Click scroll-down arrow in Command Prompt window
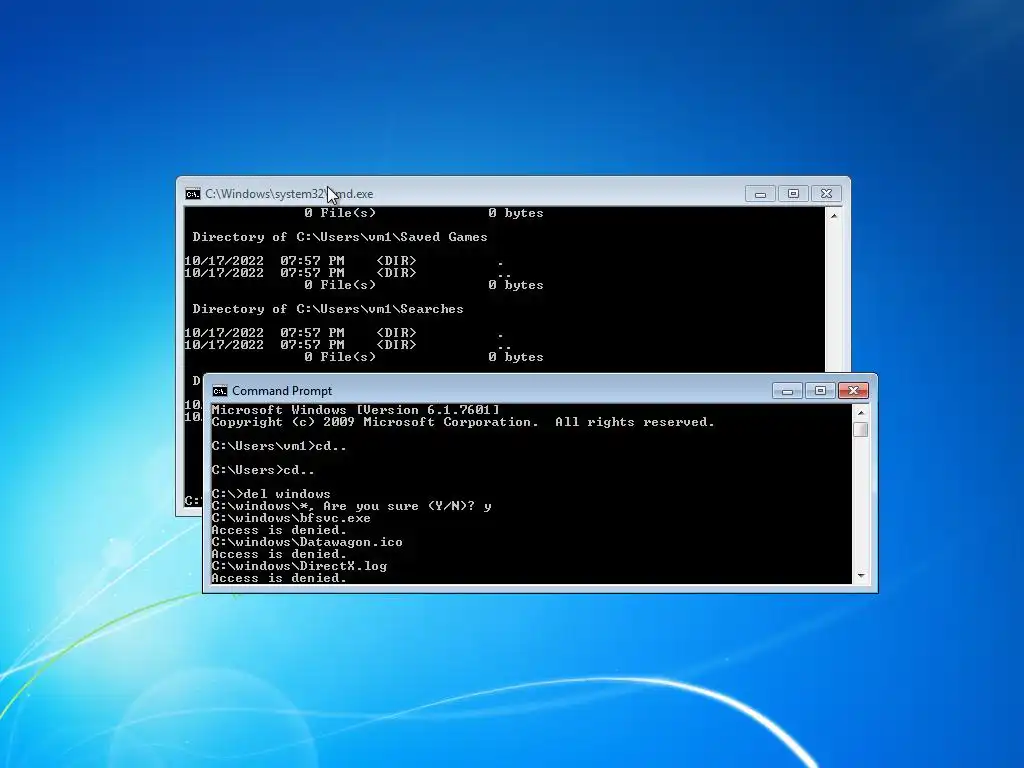The image size is (1024, 768). point(861,576)
